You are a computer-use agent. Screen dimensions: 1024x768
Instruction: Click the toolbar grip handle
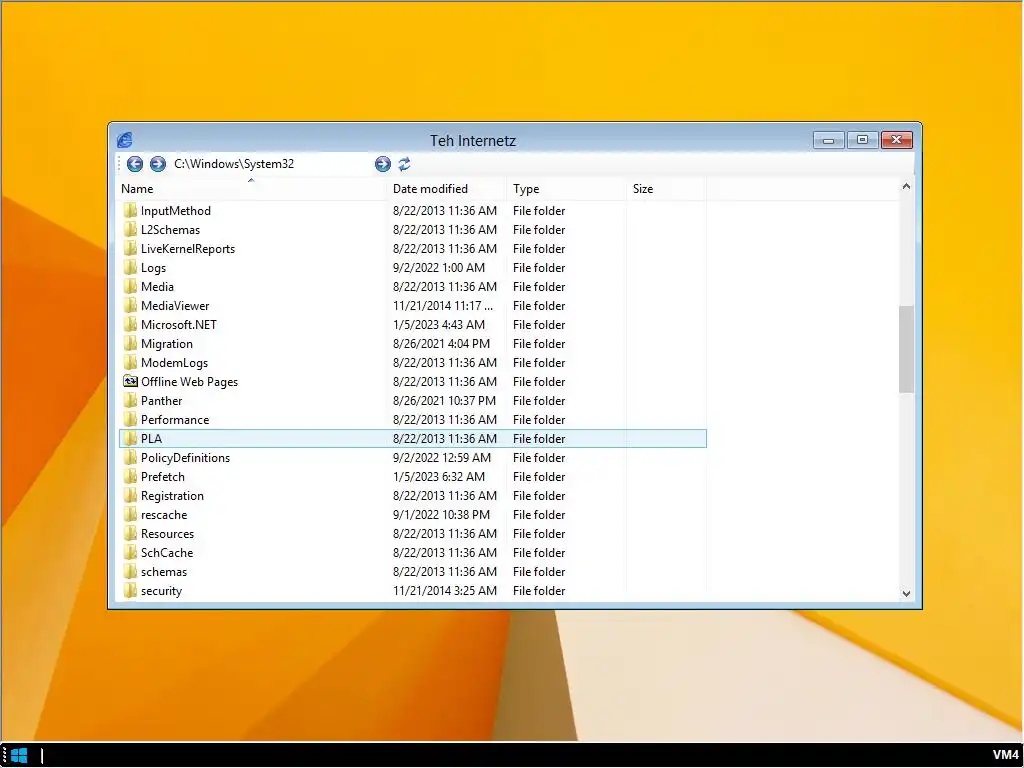[120, 164]
